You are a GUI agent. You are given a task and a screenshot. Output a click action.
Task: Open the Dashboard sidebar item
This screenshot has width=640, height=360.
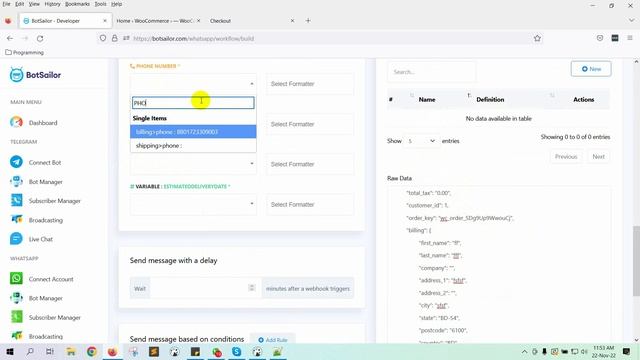[x=43, y=123]
